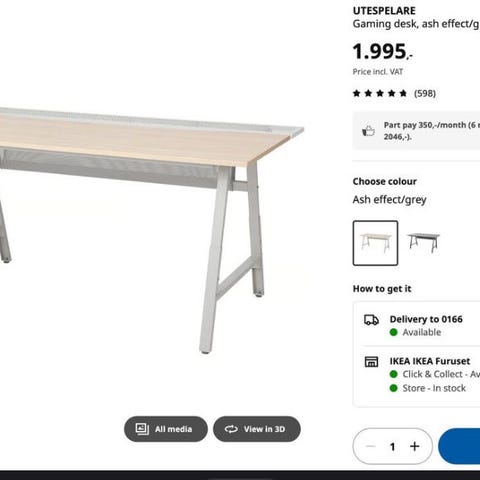Select the black desk colour thumbnail

click(x=423, y=243)
